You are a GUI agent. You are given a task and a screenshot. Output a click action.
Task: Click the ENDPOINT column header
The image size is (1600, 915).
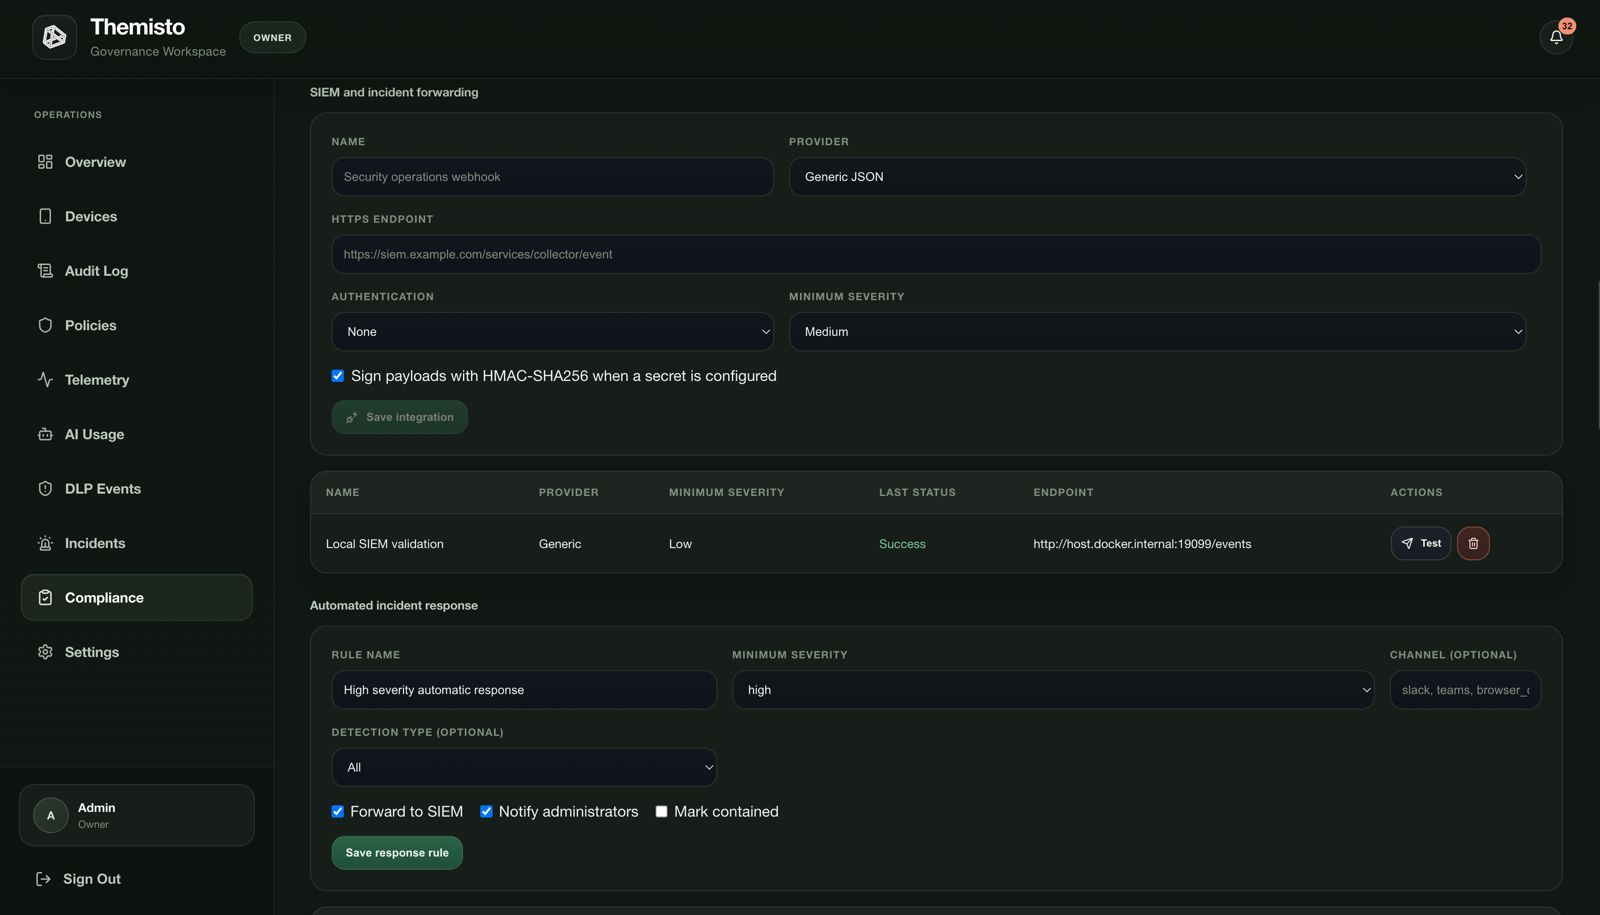pos(1063,492)
